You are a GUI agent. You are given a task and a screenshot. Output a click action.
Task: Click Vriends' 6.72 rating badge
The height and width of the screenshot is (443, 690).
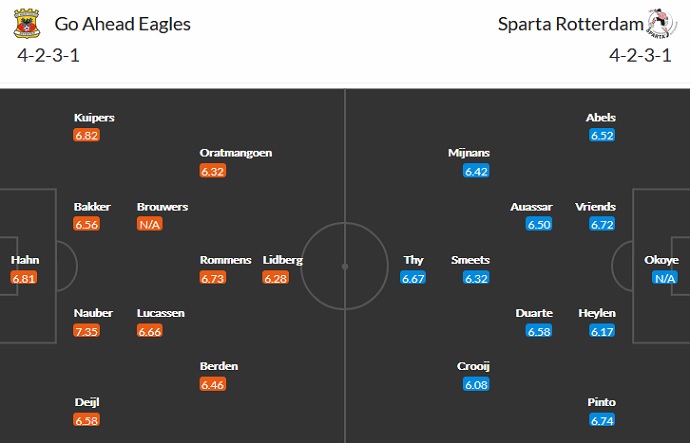click(x=602, y=224)
